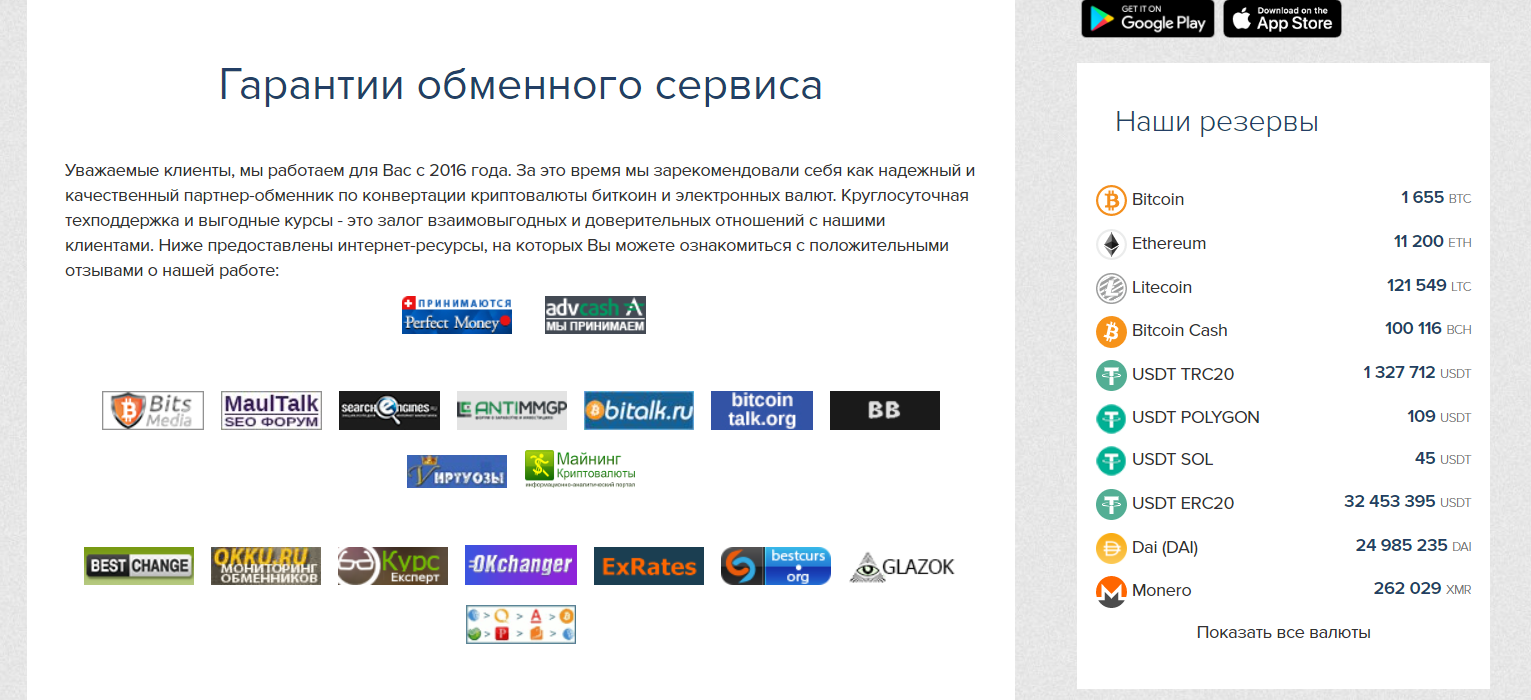Image resolution: width=1531 pixels, height=700 pixels.
Task: Open the ExRates badge
Action: (x=649, y=566)
